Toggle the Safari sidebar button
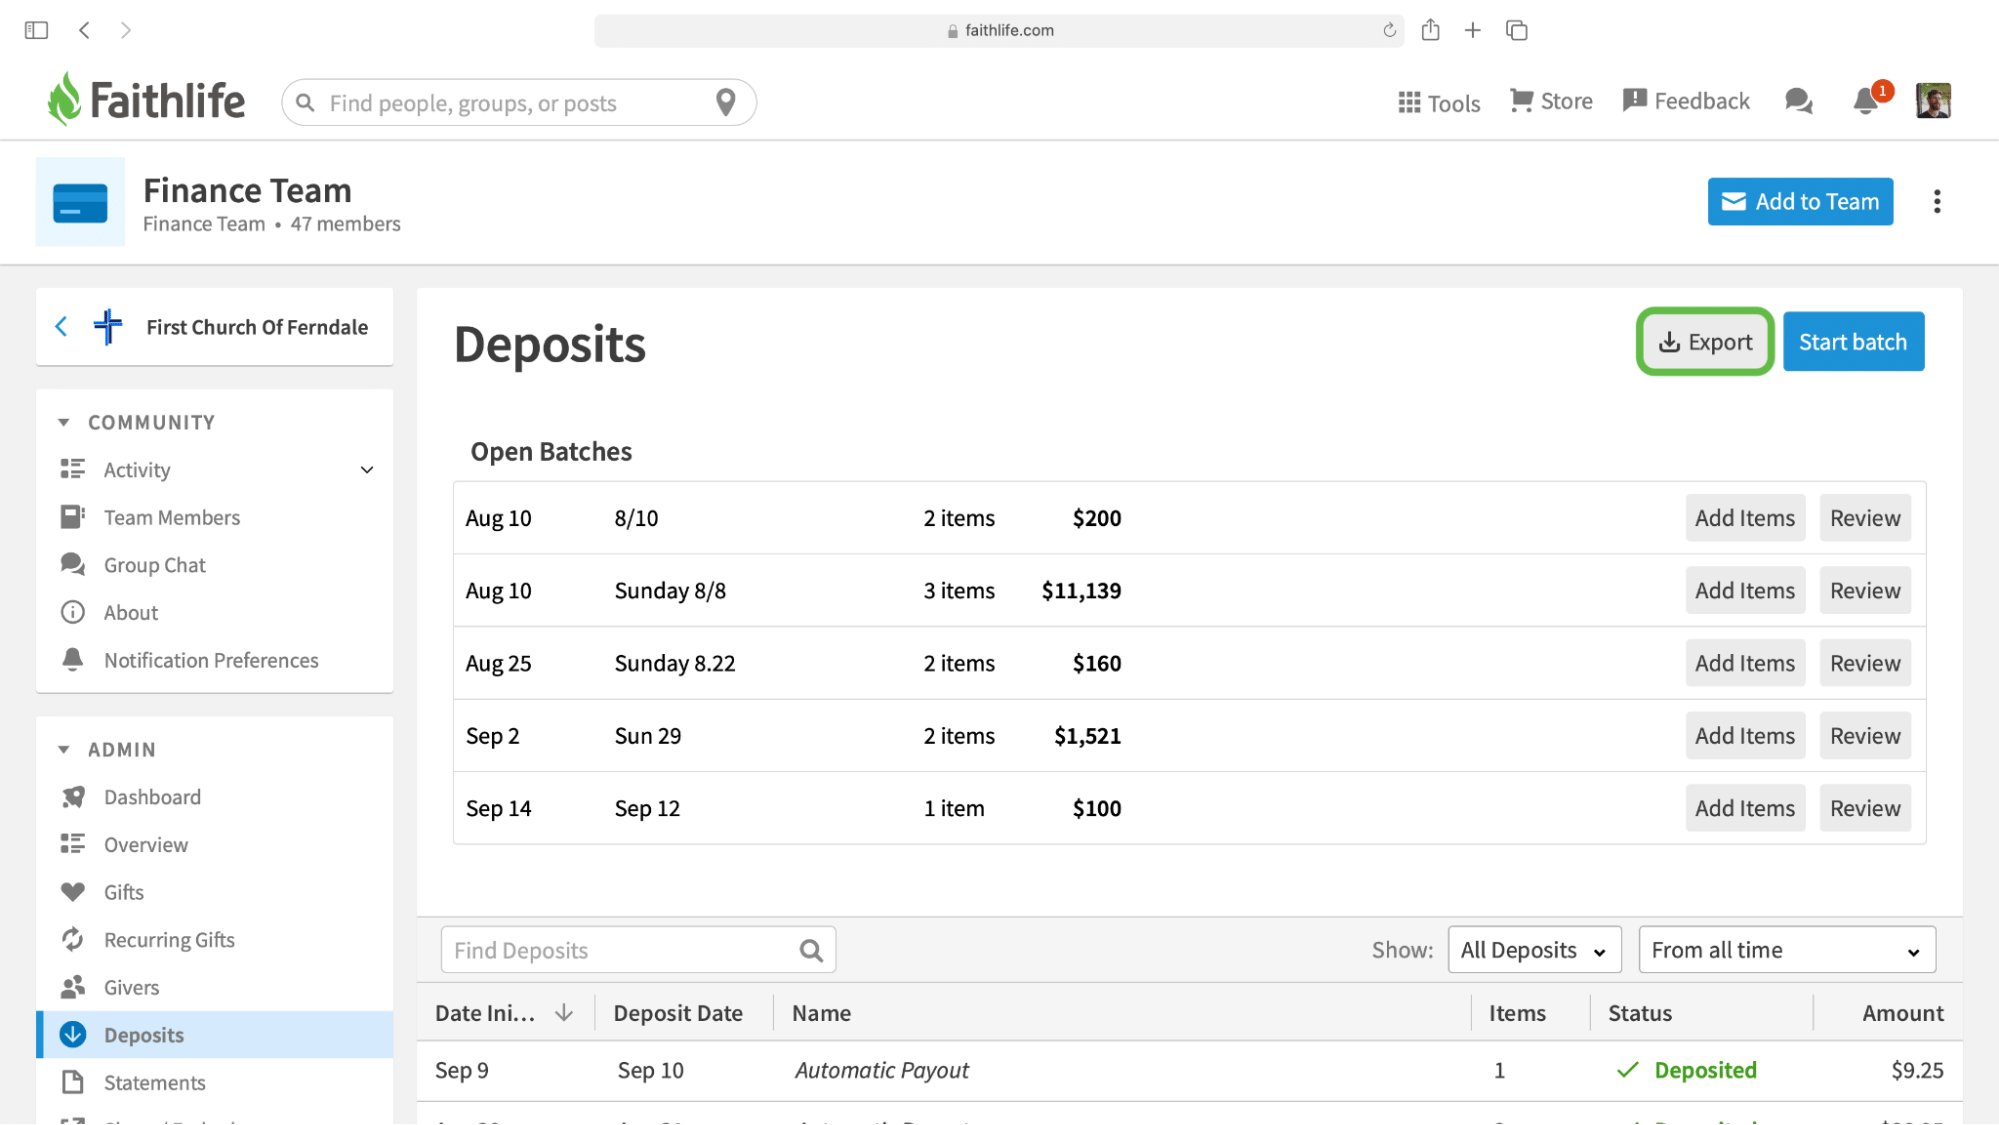Screen dimensions: 1999x1125 (x=37, y=30)
